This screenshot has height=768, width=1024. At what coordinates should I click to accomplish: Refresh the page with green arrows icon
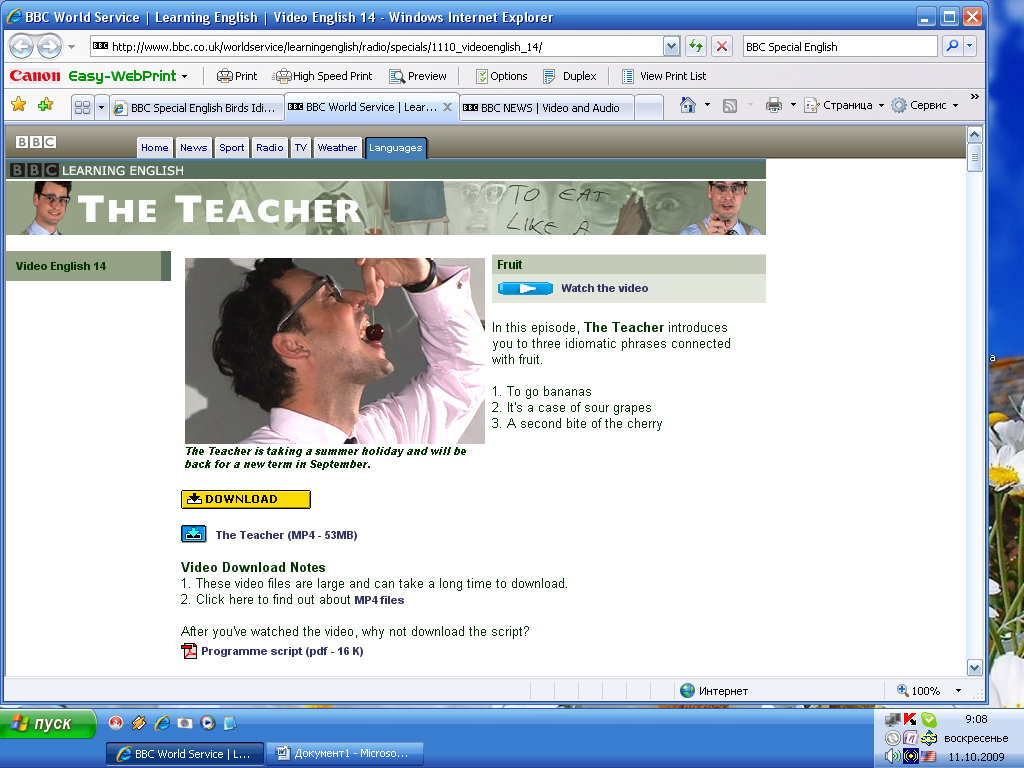tap(696, 46)
